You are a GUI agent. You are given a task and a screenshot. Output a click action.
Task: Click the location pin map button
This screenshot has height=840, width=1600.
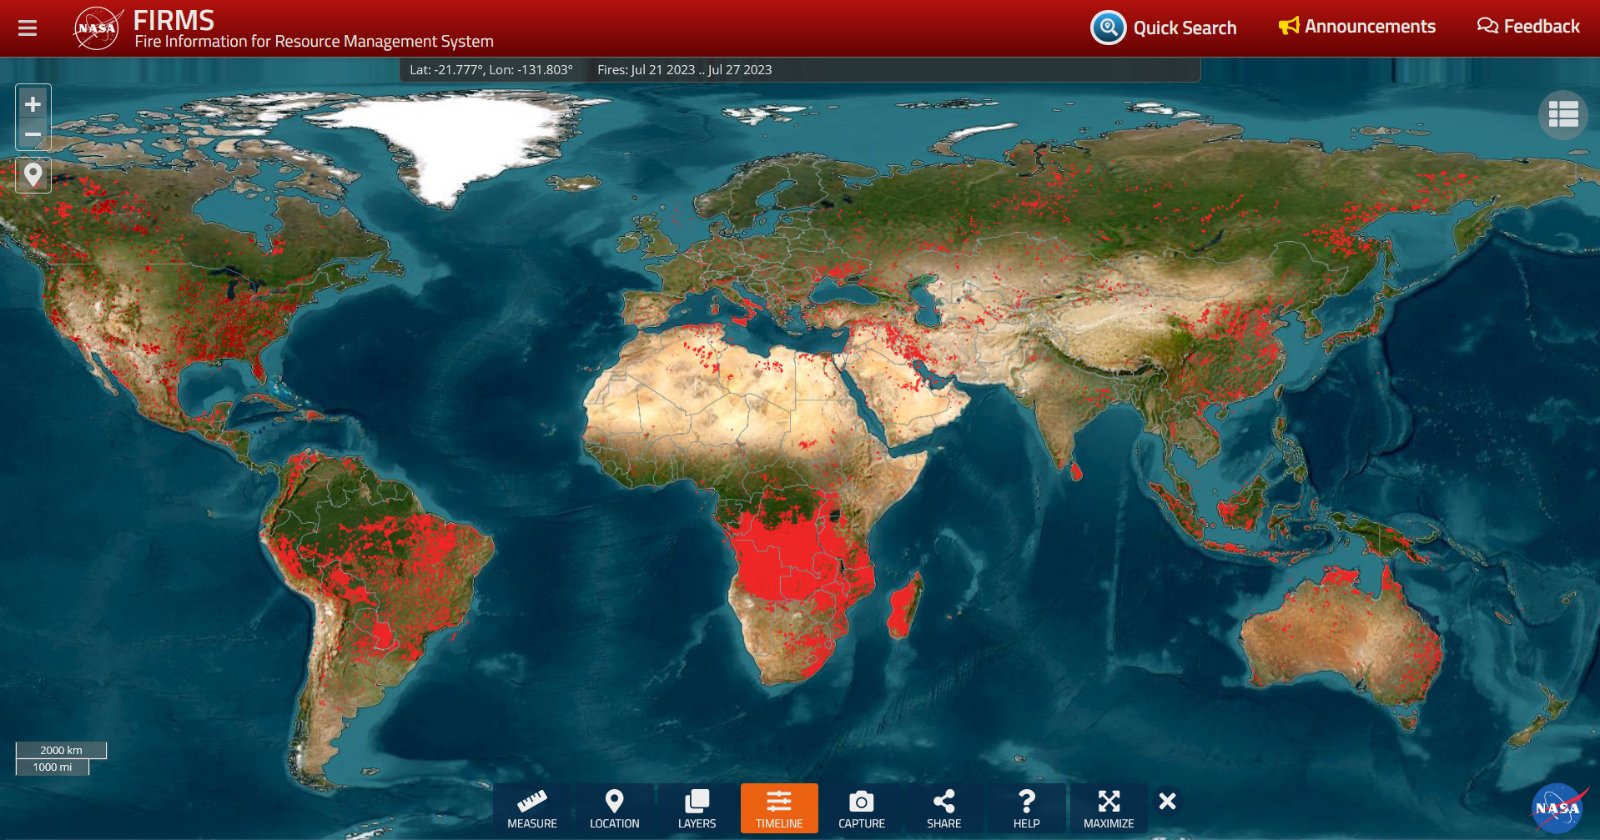pos(33,175)
